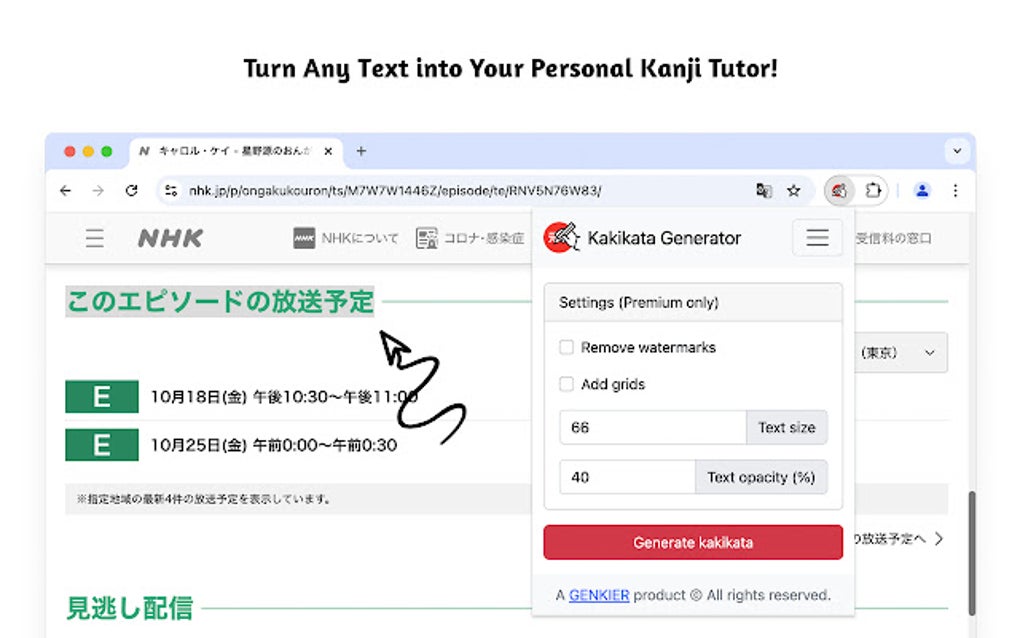Enable the Remove watermarks checkbox
1020x638 pixels.
pos(567,348)
